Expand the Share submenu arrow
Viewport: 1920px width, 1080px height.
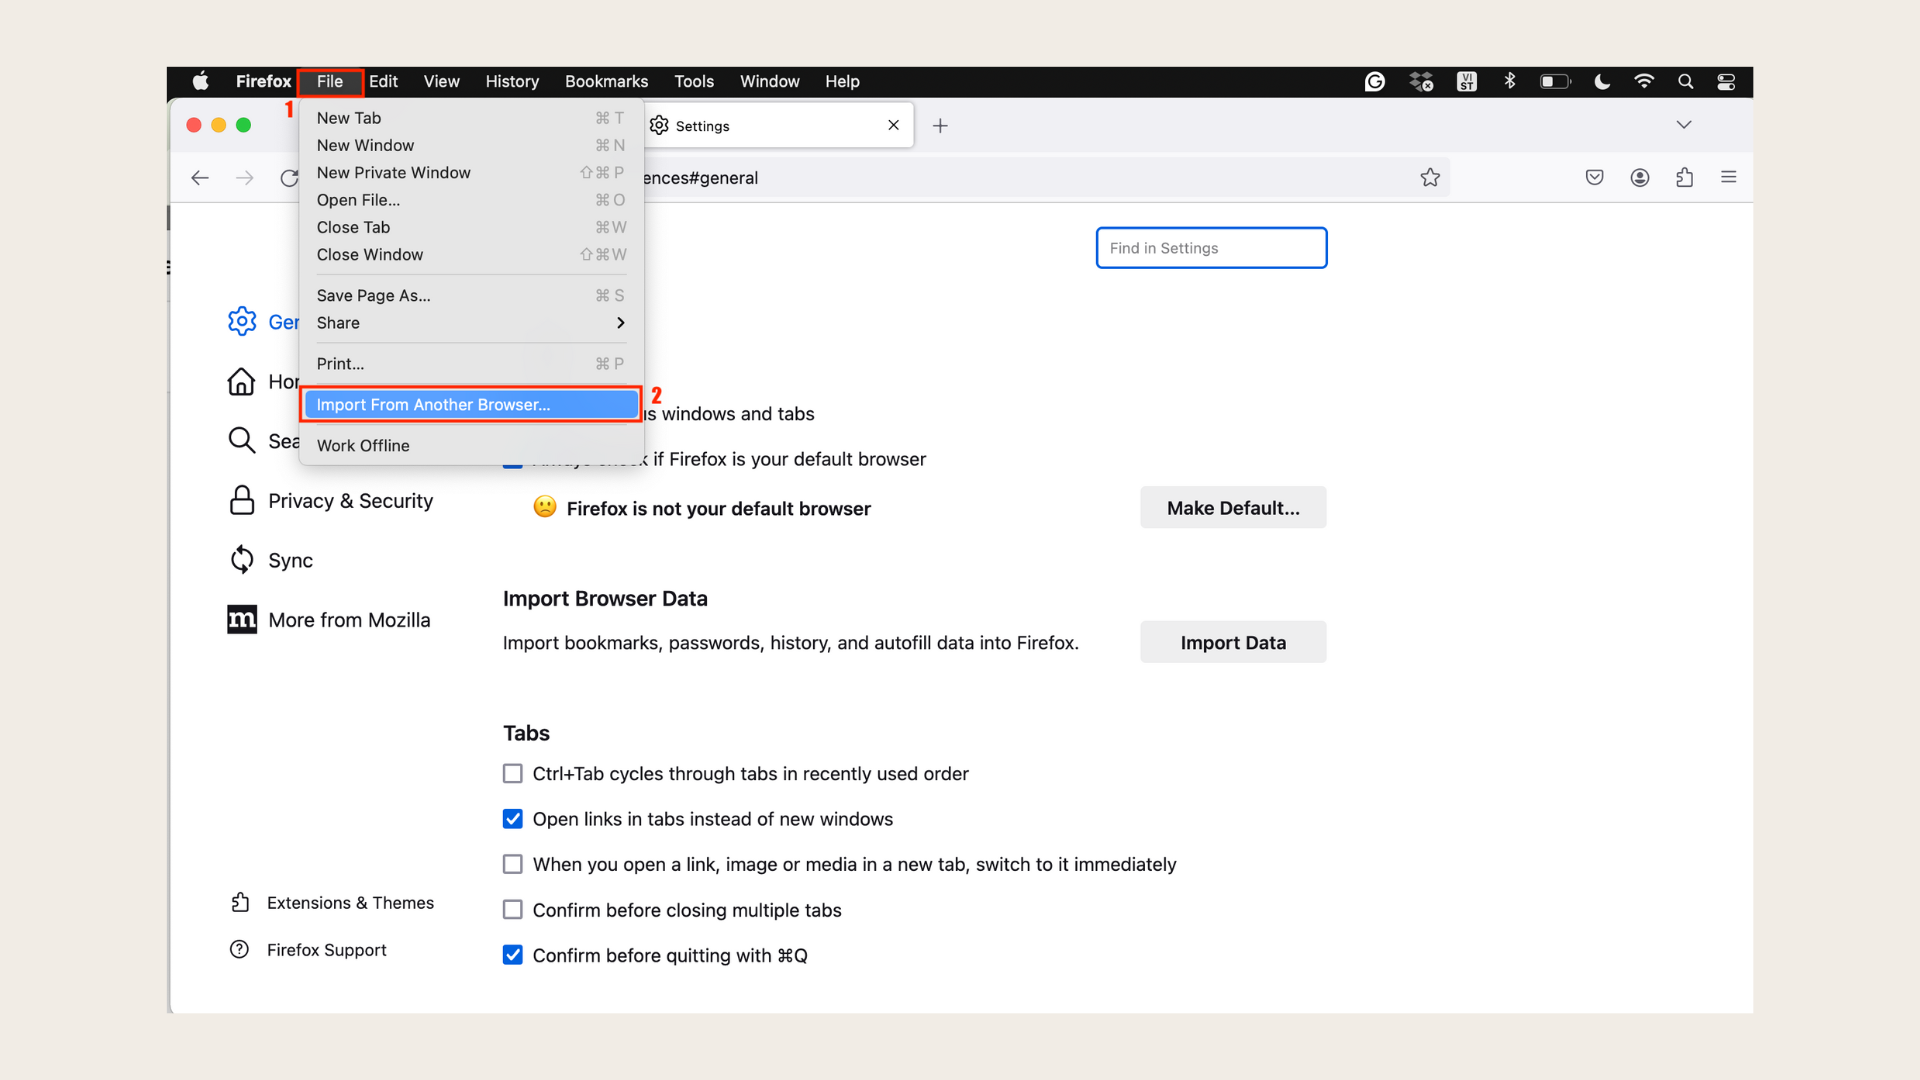click(x=621, y=323)
